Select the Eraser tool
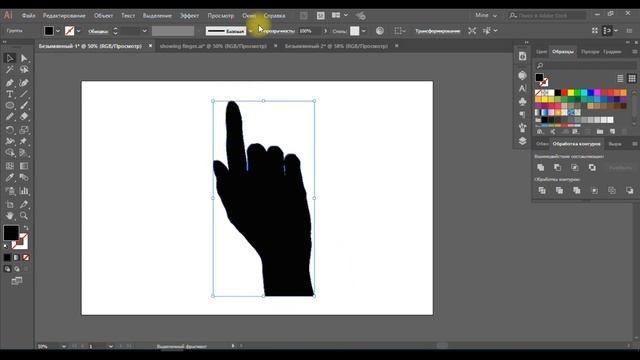 click(24, 117)
